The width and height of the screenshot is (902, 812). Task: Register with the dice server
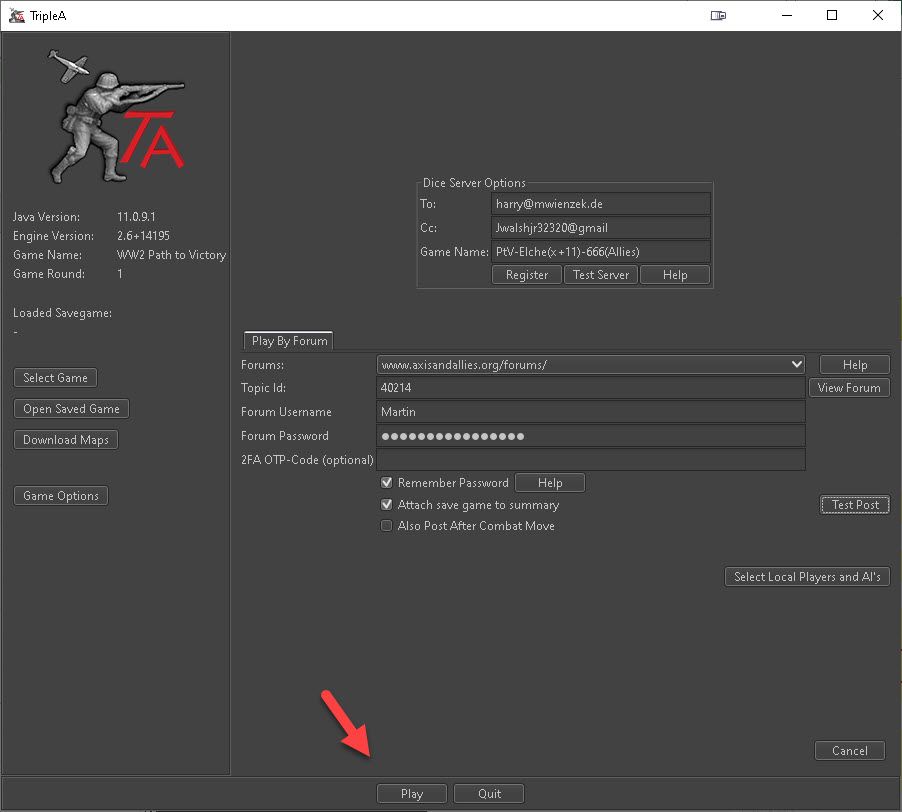[x=526, y=275]
